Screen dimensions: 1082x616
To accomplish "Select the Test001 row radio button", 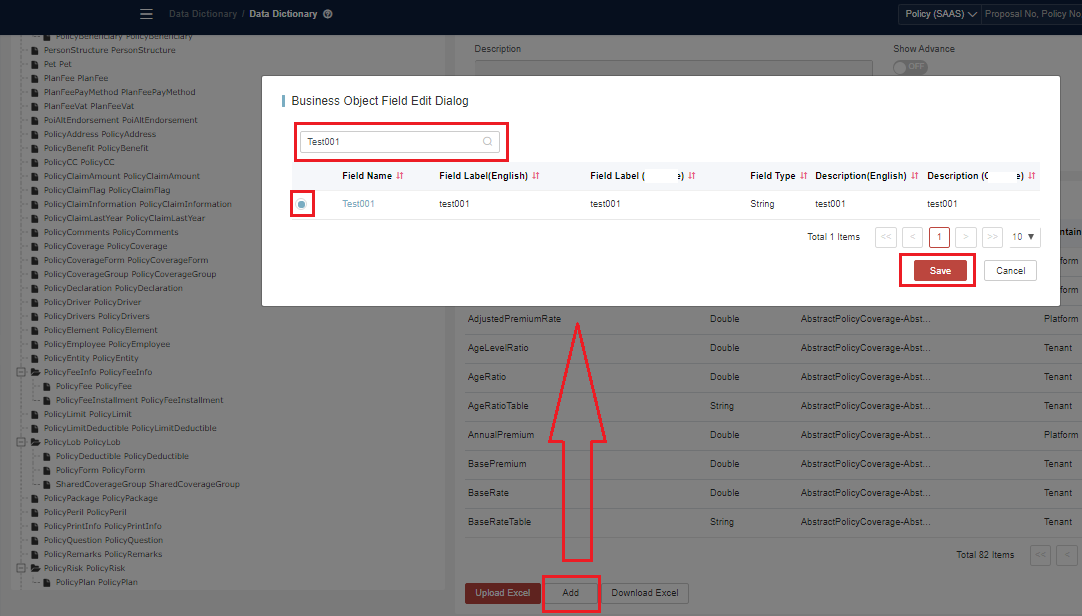I will pos(302,203).
